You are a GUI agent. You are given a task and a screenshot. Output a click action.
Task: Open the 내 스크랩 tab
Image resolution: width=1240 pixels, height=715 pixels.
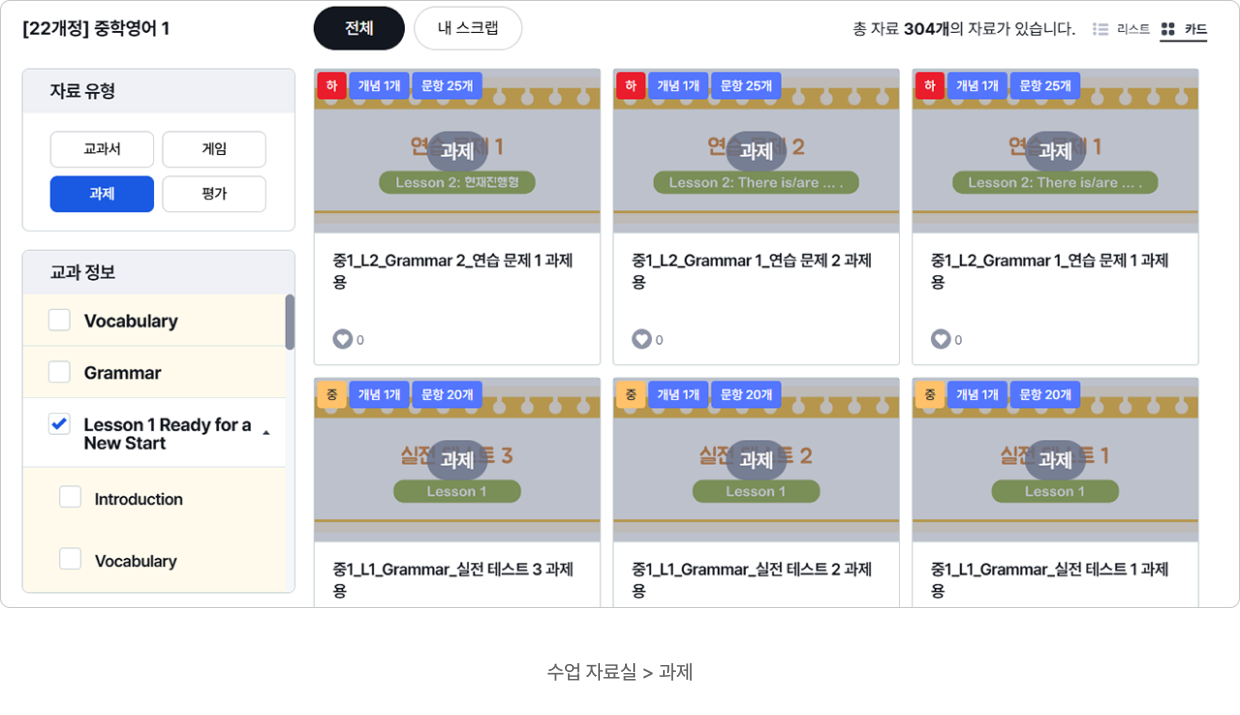click(x=468, y=28)
